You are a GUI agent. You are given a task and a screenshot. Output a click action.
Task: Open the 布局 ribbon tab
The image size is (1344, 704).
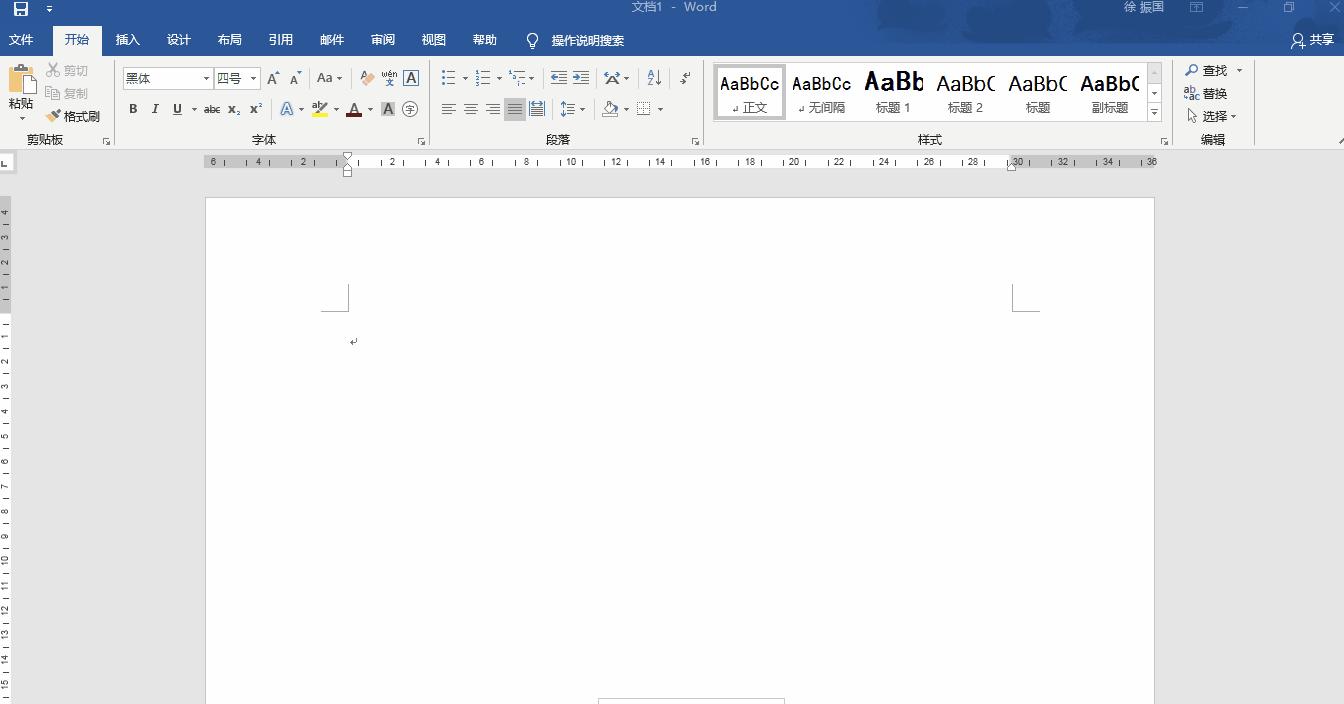(x=230, y=40)
